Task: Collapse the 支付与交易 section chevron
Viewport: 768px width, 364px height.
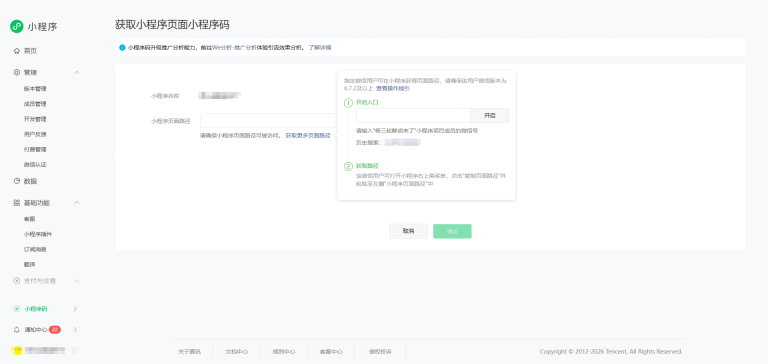Action: (x=76, y=281)
